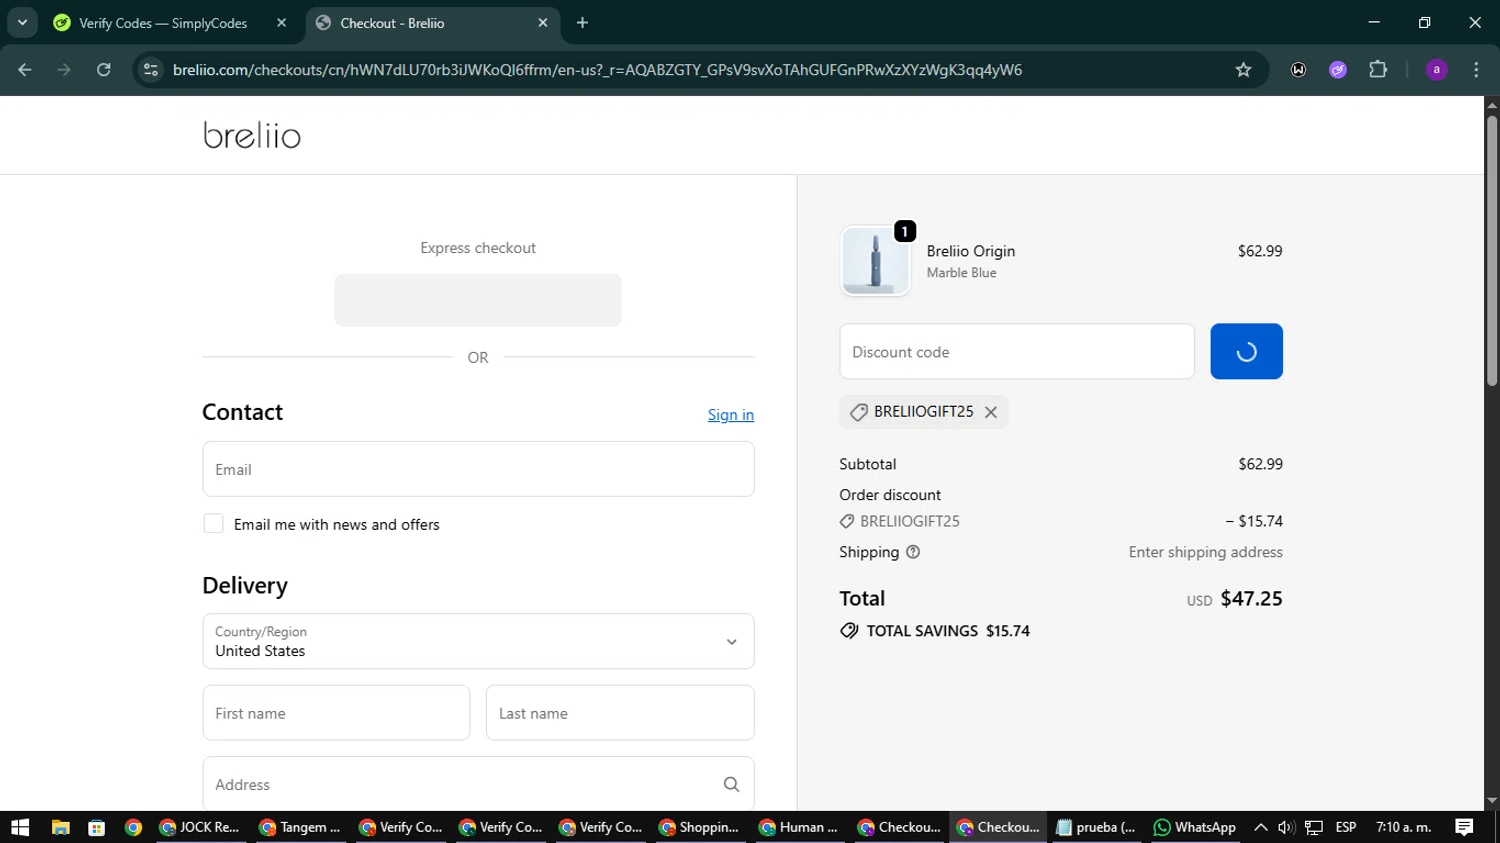Screen dimensions: 1500x843
Task: Click the Express checkout button placeholder
Action: pos(478,300)
